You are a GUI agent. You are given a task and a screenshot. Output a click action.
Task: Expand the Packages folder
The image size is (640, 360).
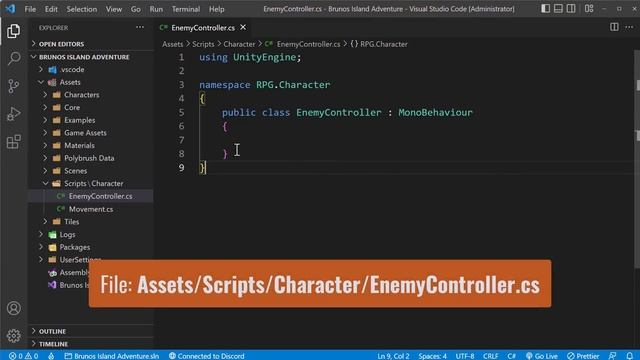(91, 247)
